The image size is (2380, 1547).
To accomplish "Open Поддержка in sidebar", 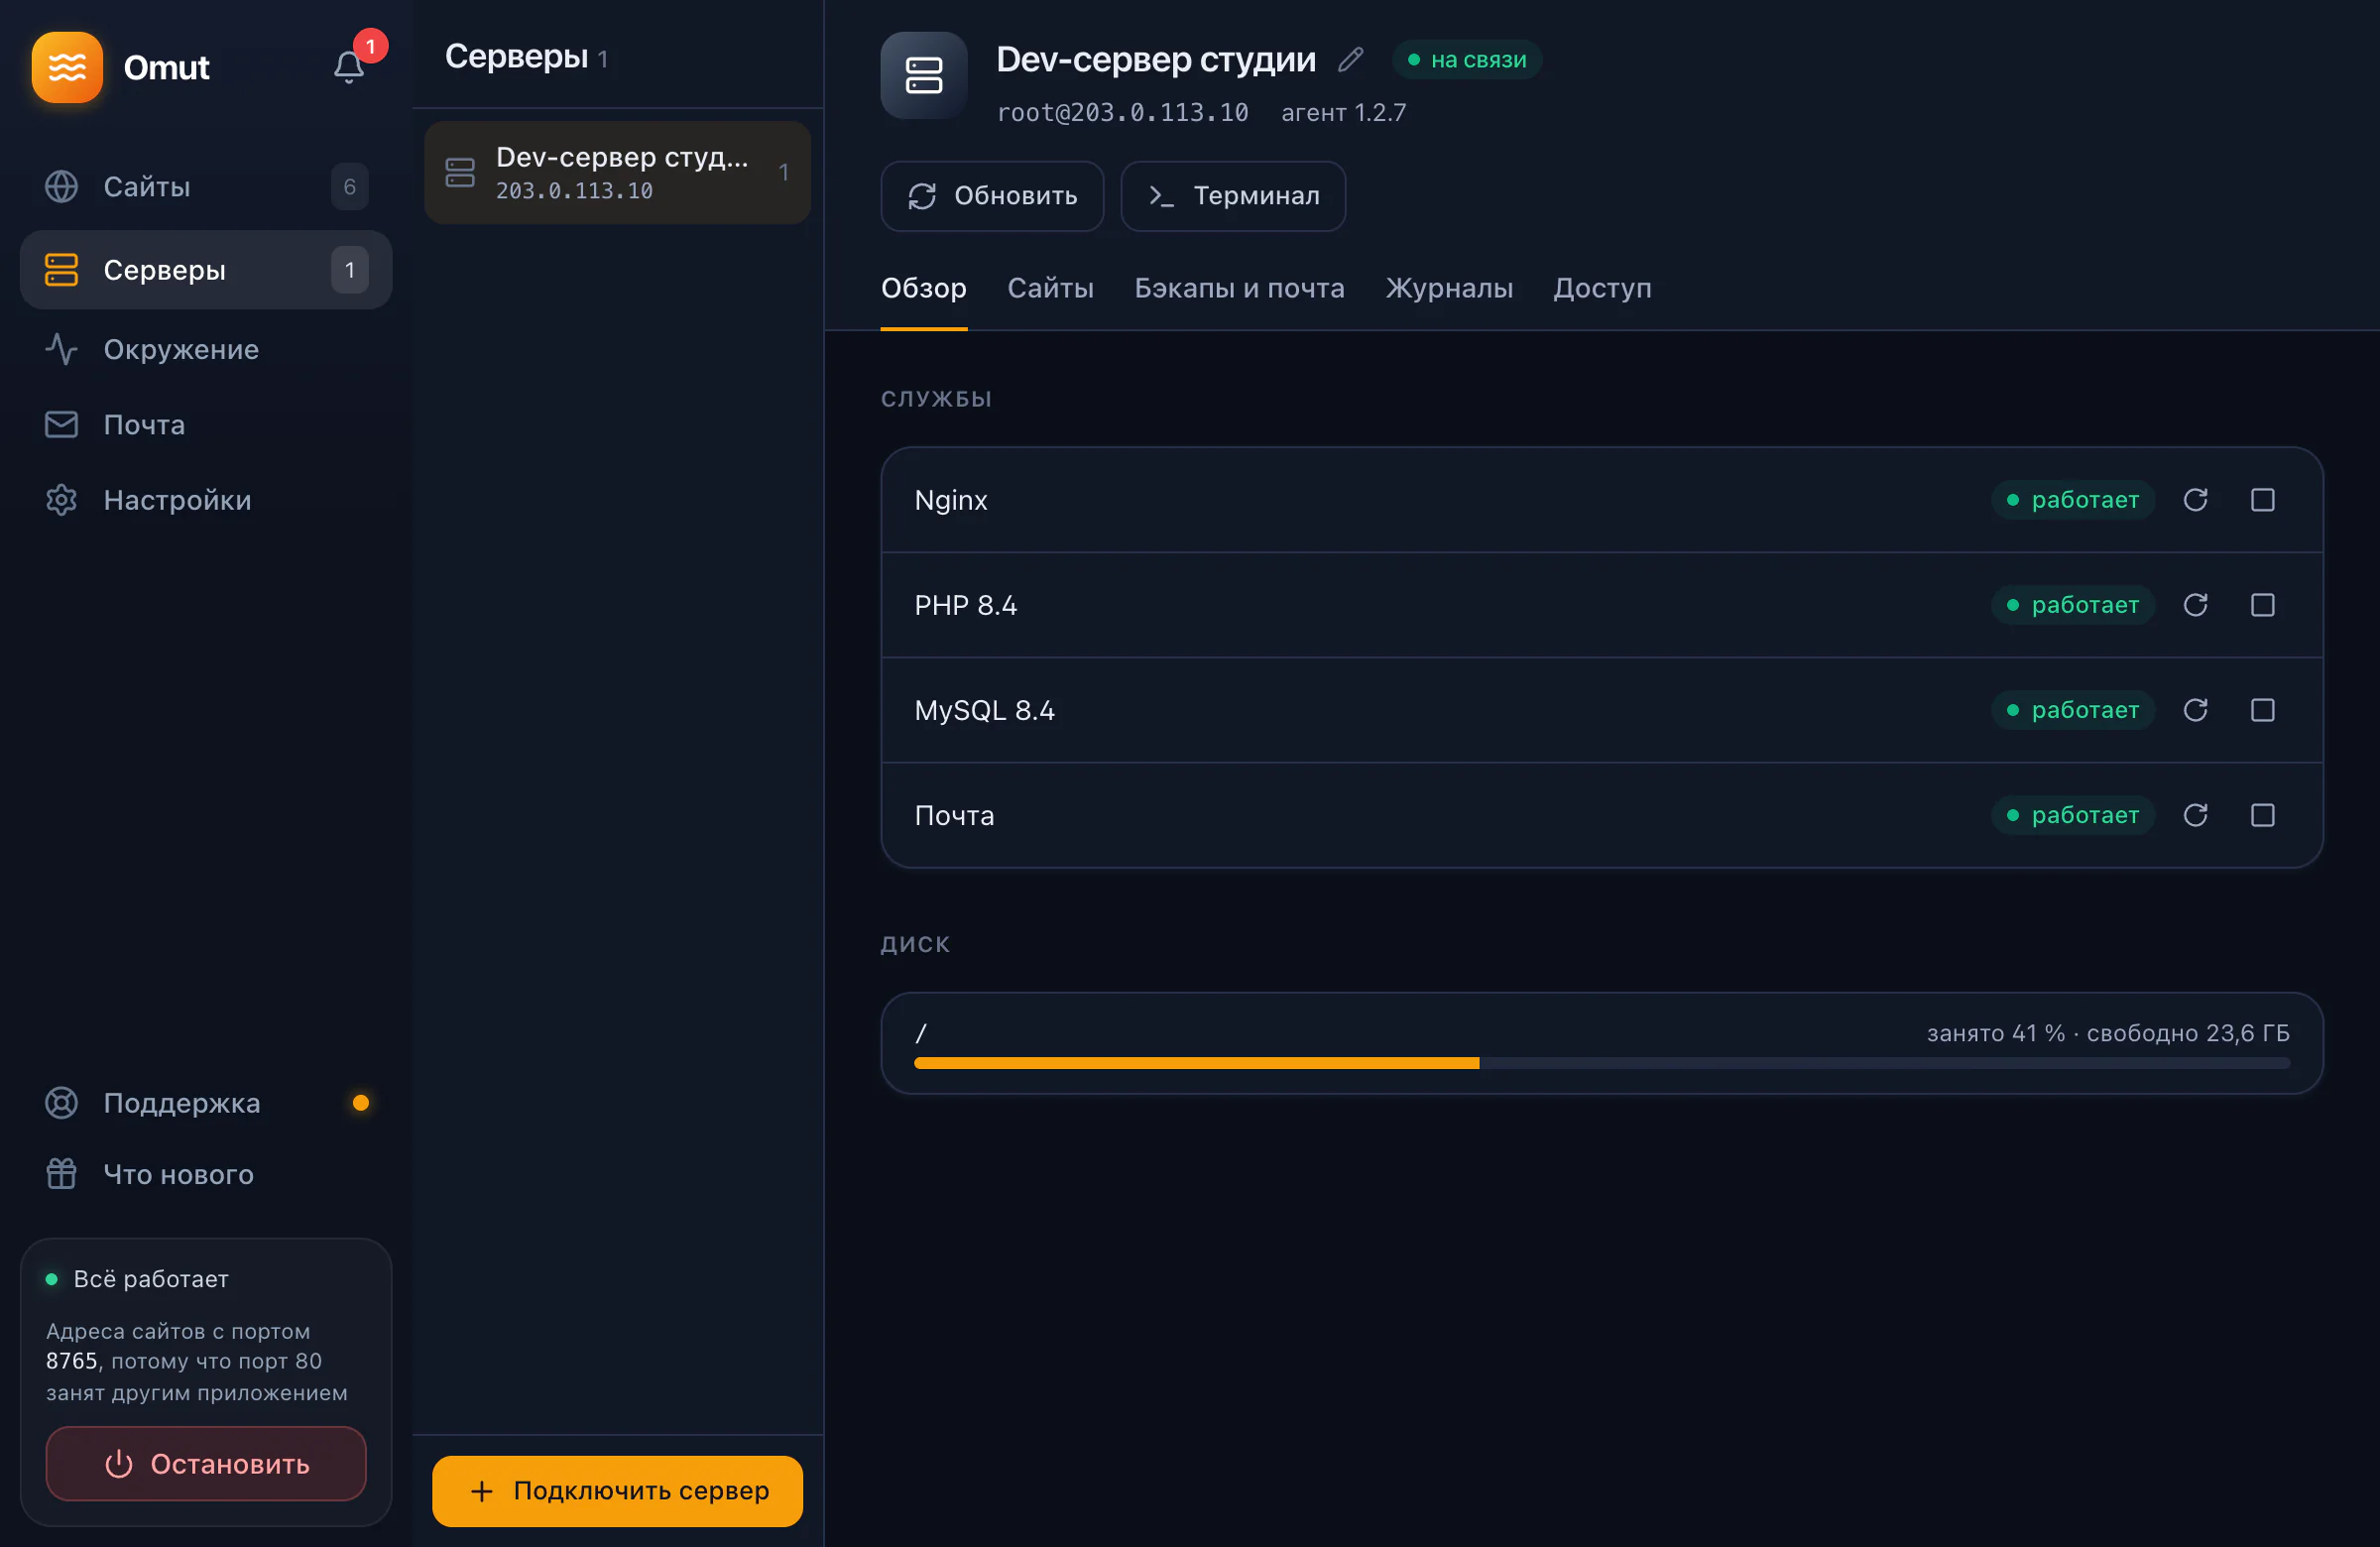I will pyautogui.click(x=206, y=1103).
